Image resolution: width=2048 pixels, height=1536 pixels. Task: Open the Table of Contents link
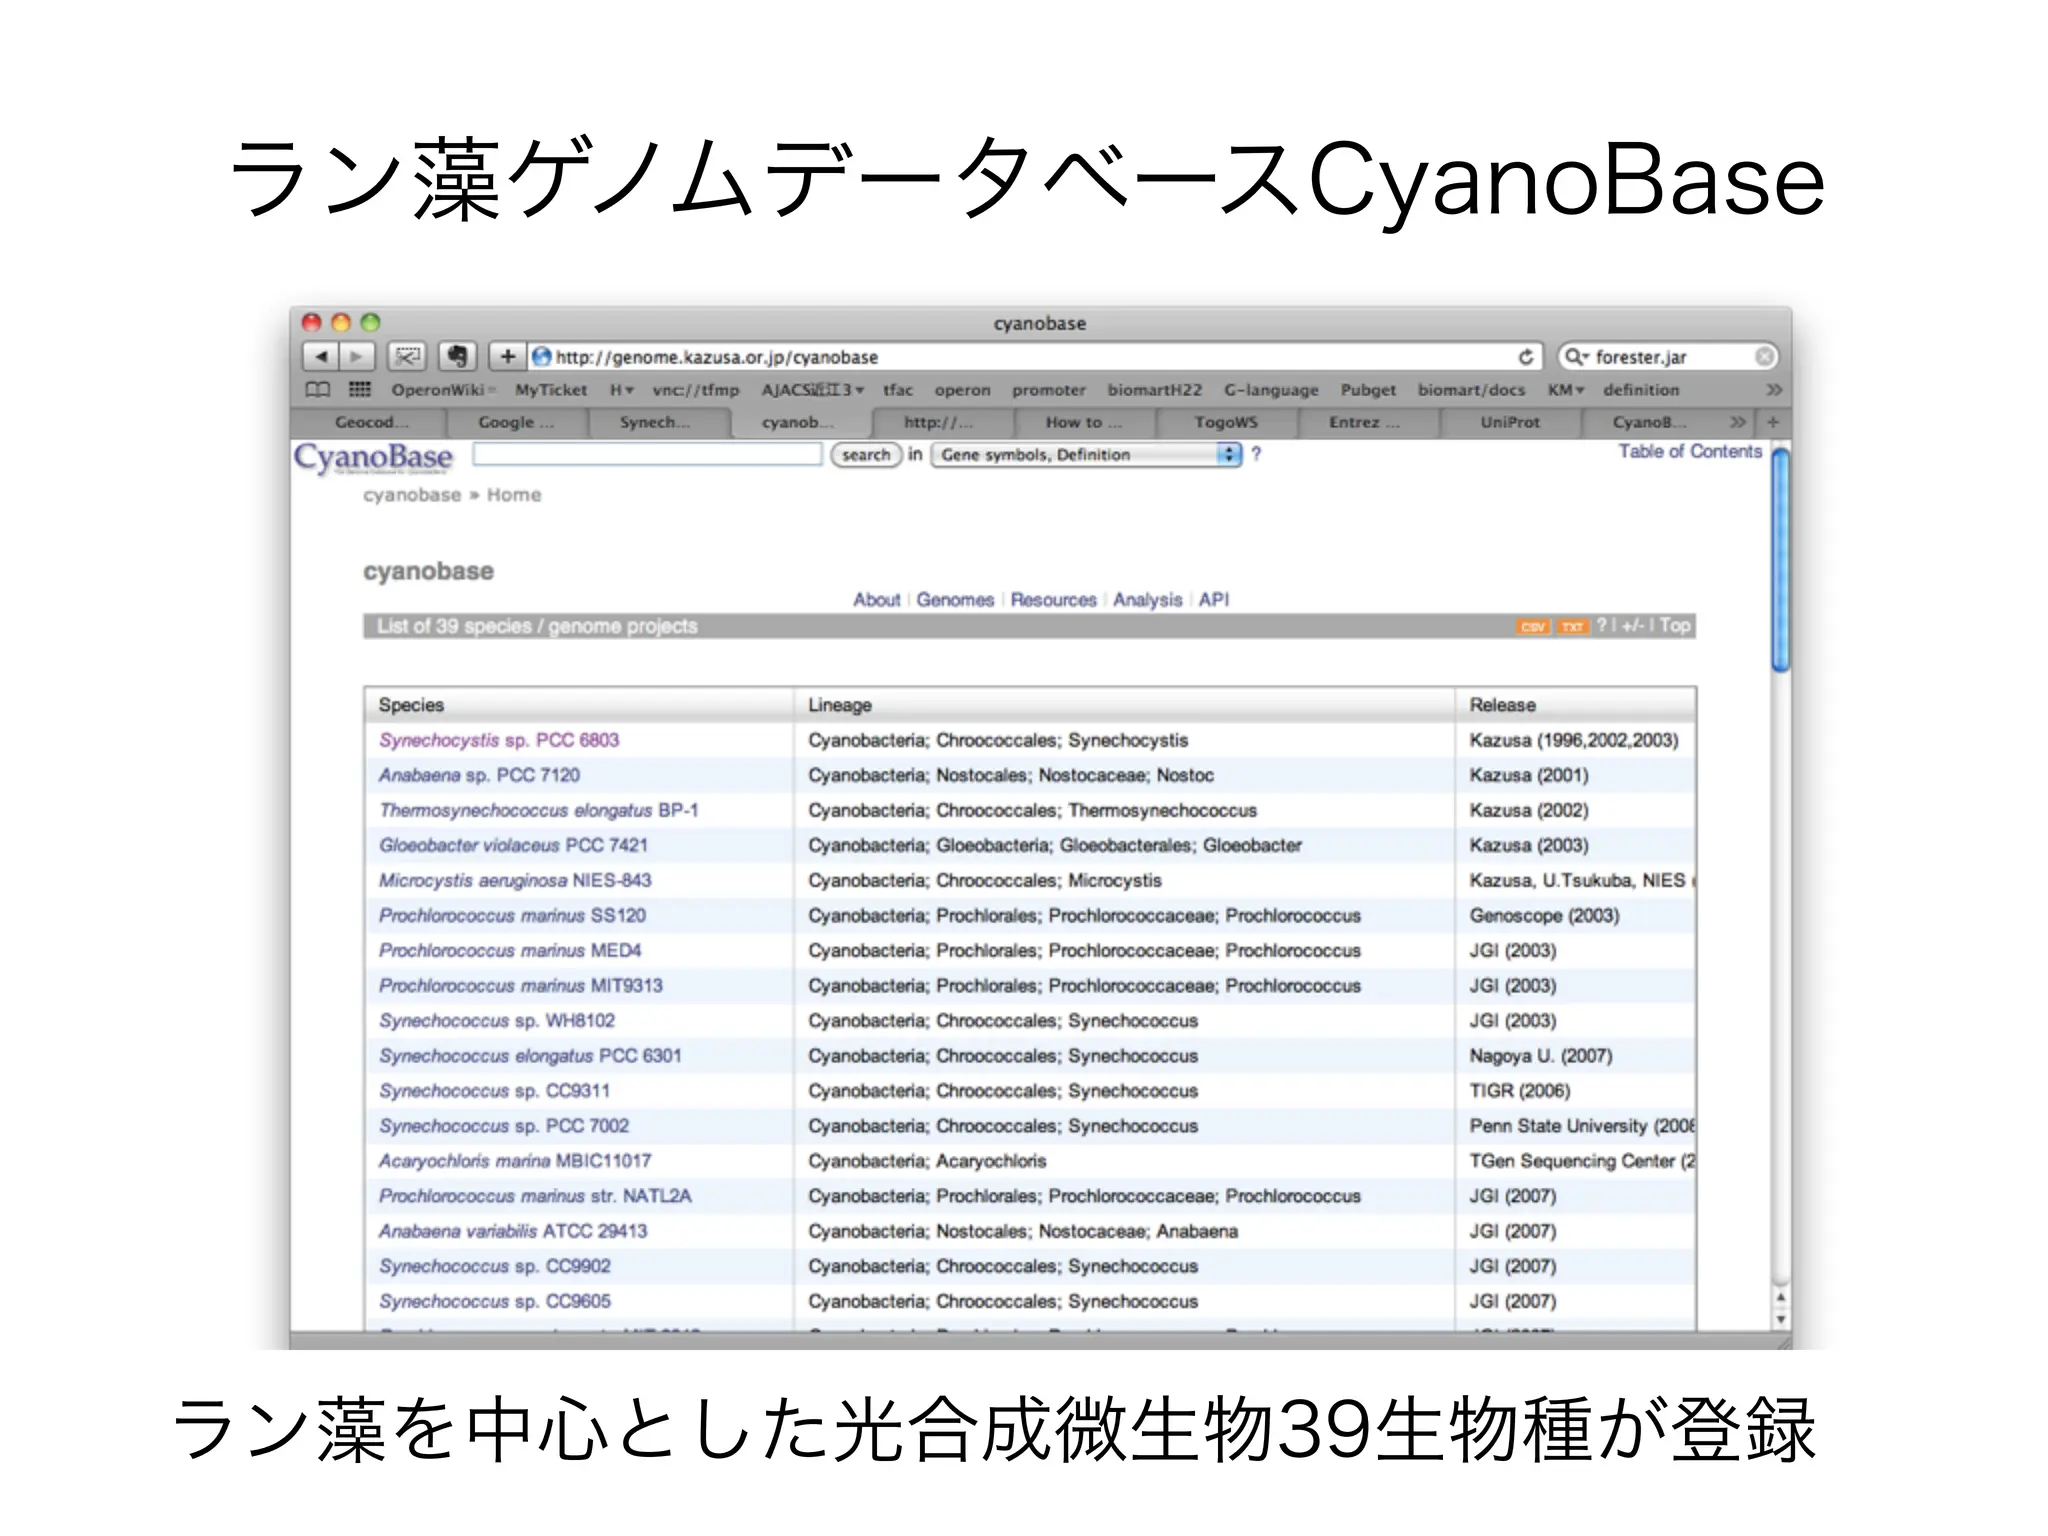[x=1690, y=452]
